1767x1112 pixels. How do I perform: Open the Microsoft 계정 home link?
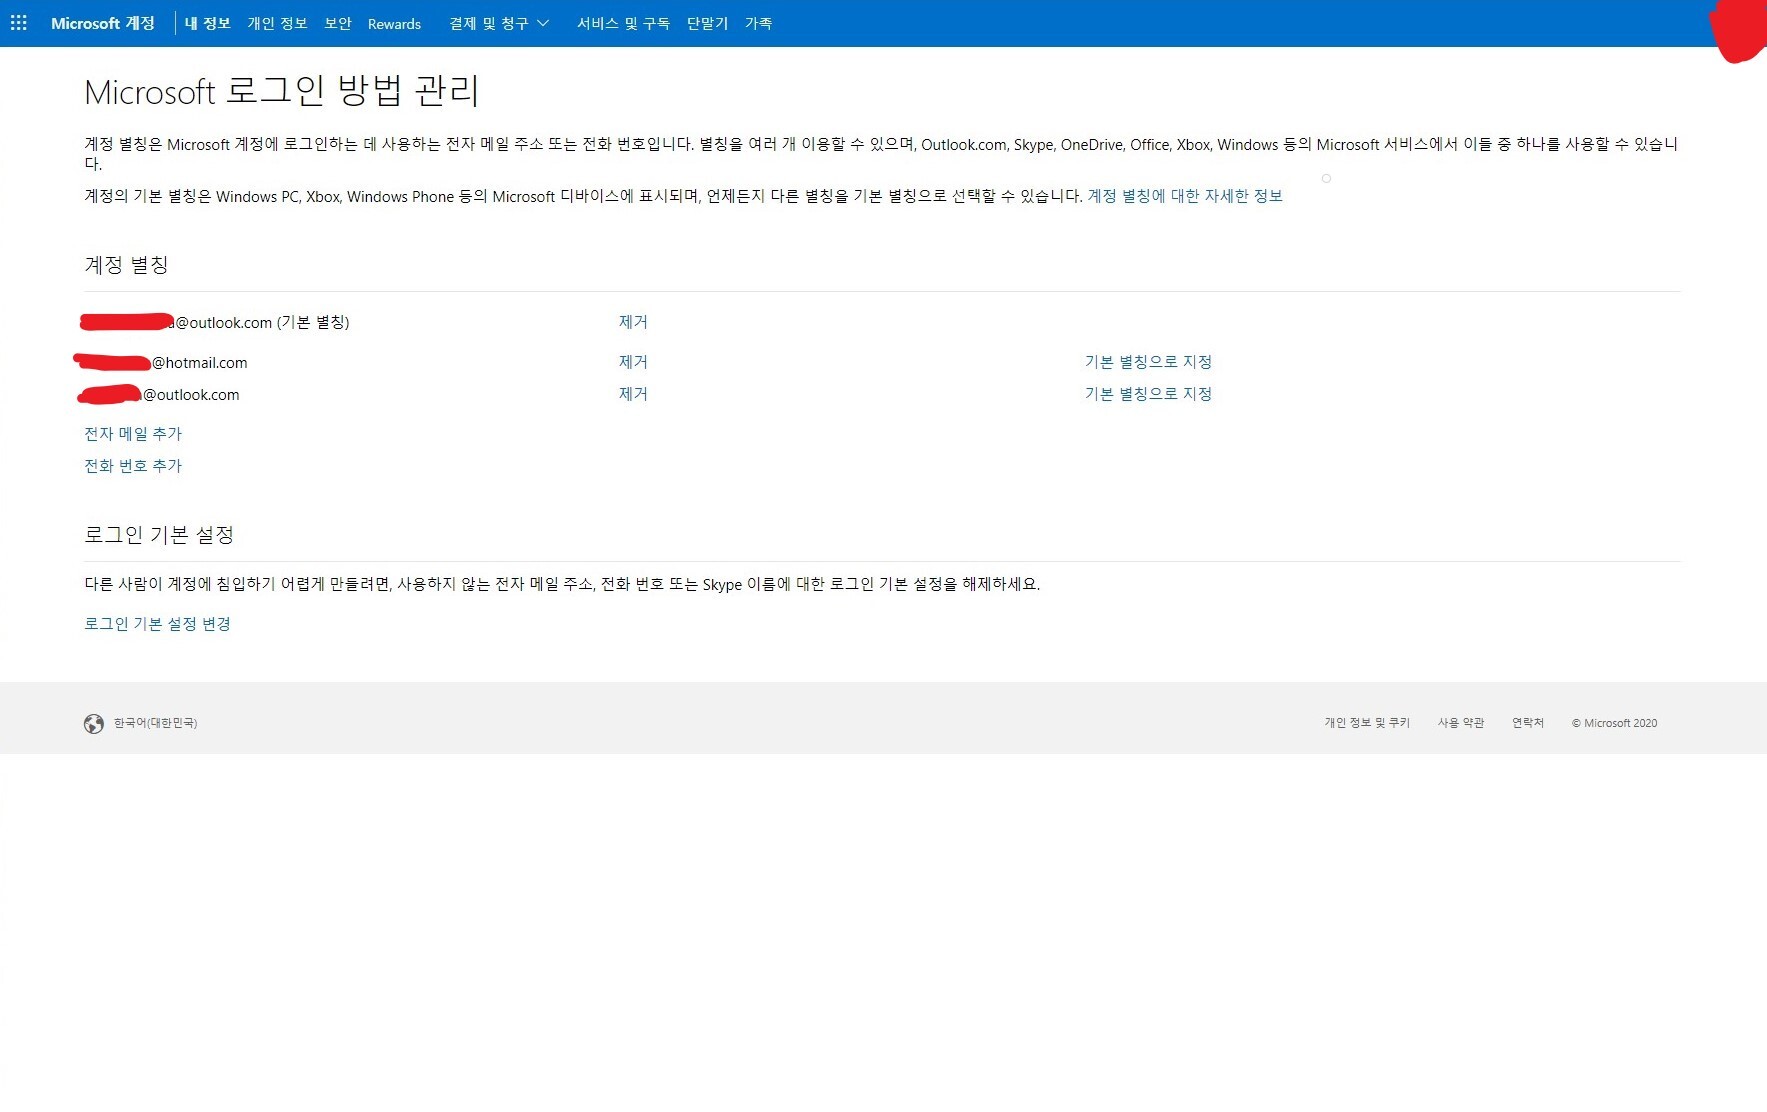pos(103,23)
